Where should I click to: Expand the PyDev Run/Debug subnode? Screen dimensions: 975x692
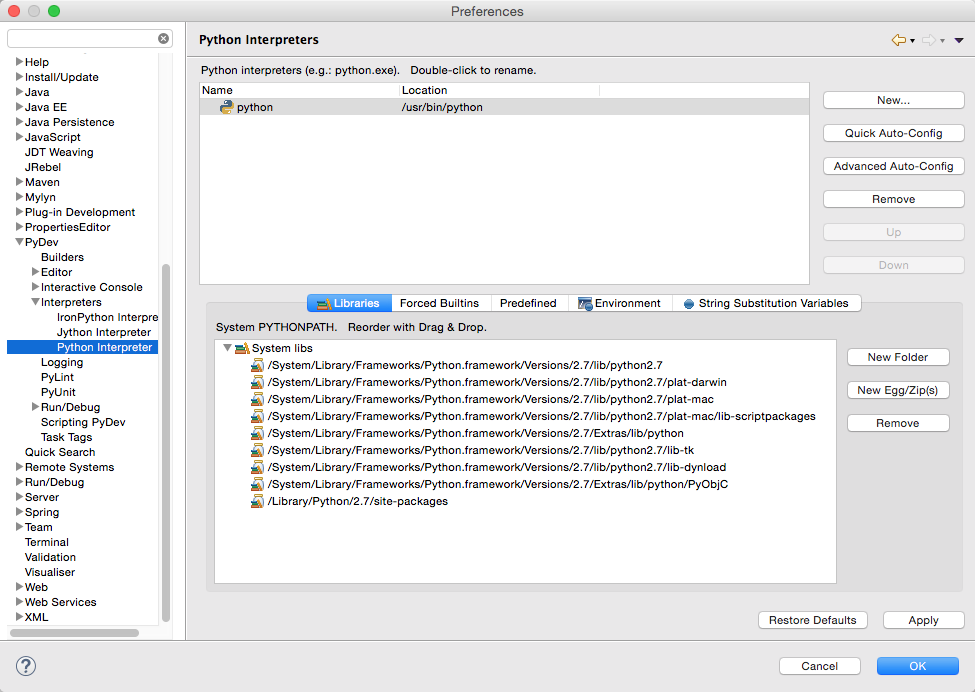[35, 407]
